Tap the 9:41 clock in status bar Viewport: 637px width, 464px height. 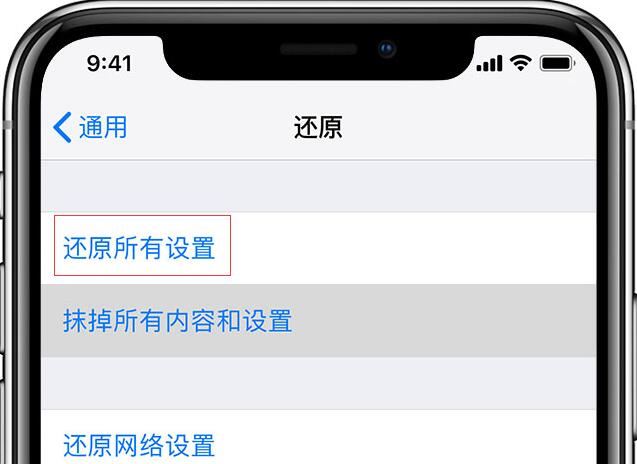point(109,63)
